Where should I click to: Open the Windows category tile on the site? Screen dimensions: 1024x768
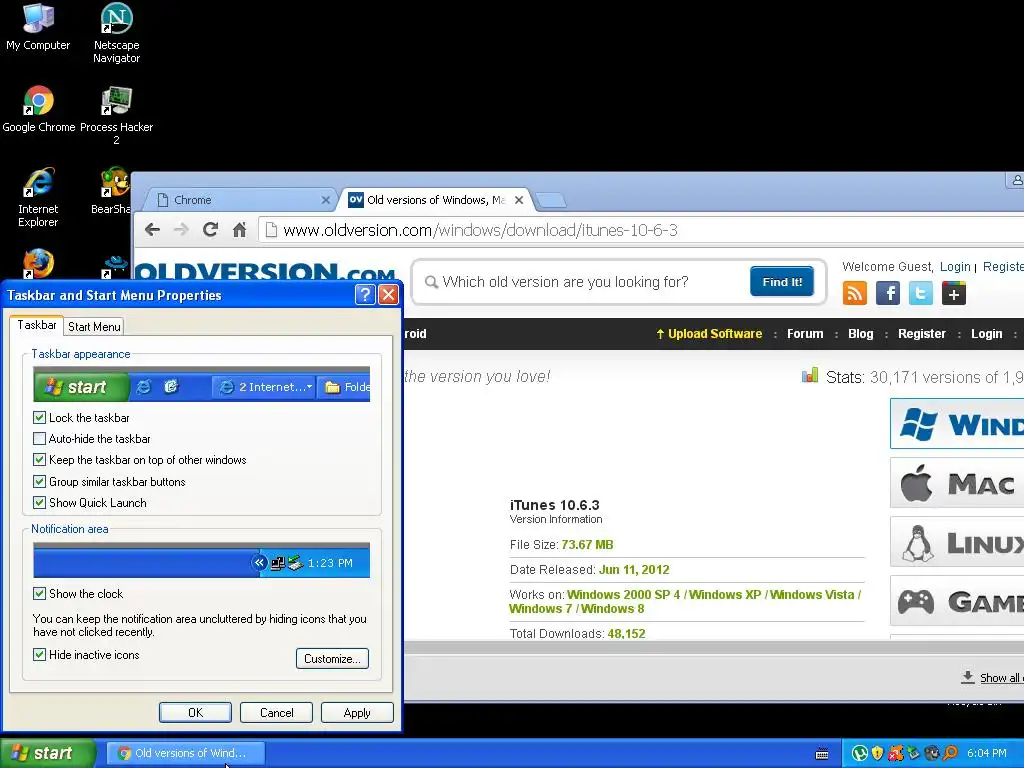pos(957,424)
